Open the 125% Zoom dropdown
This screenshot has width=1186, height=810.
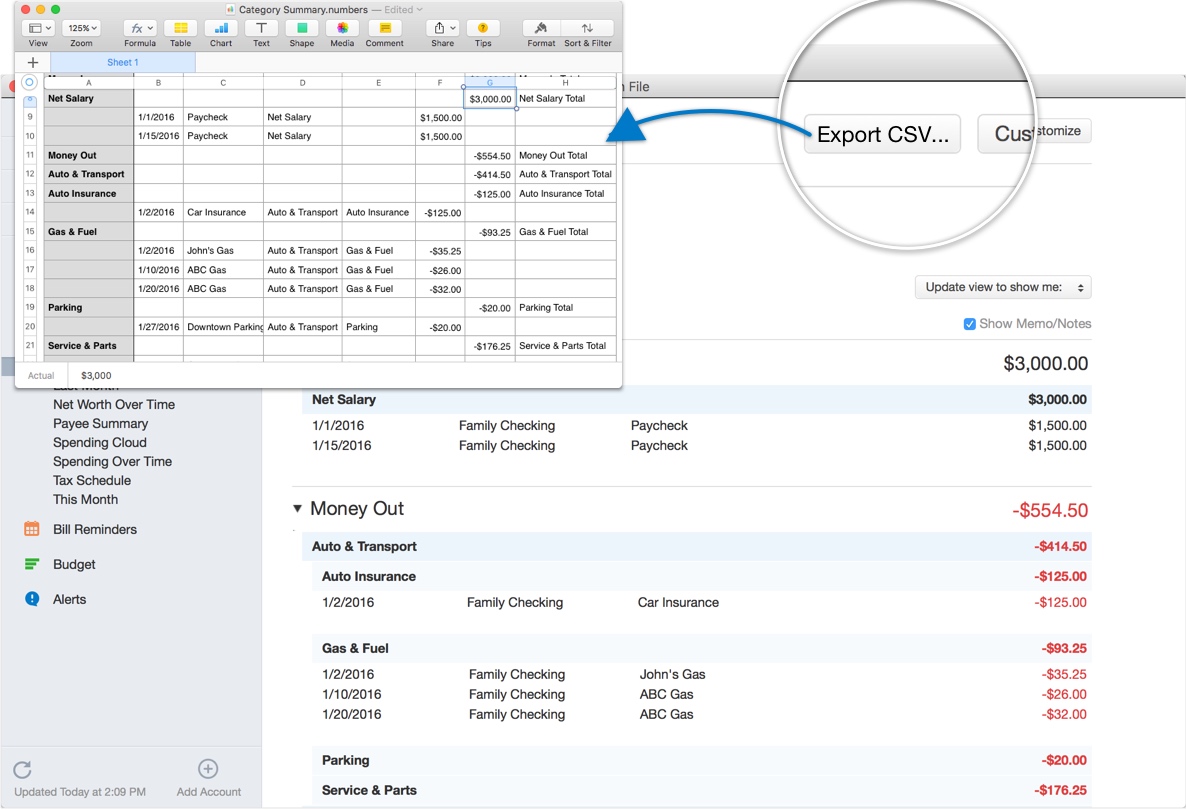click(x=82, y=28)
